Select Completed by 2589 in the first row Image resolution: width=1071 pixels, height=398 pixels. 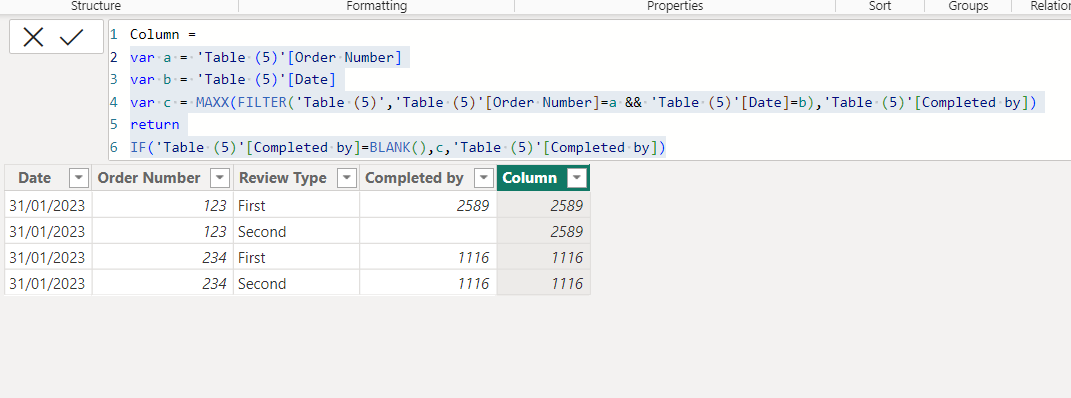[428, 205]
